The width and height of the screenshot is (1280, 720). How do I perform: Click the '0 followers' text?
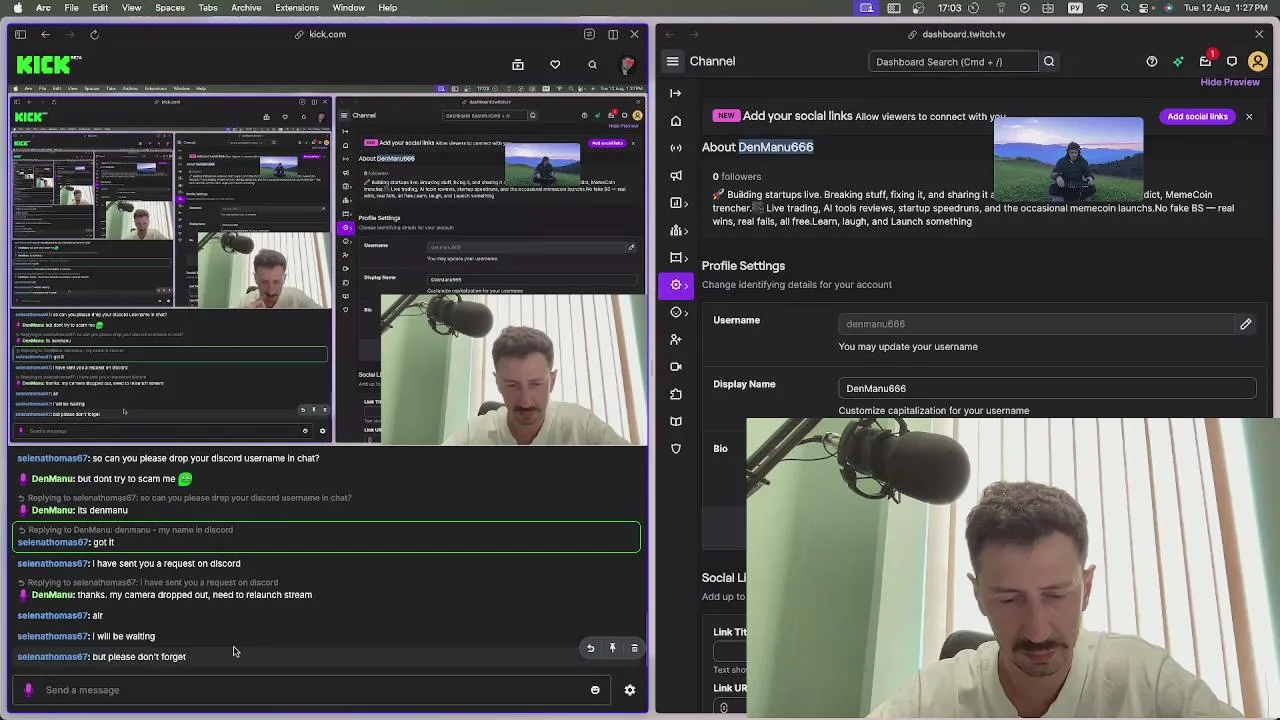[x=737, y=177]
